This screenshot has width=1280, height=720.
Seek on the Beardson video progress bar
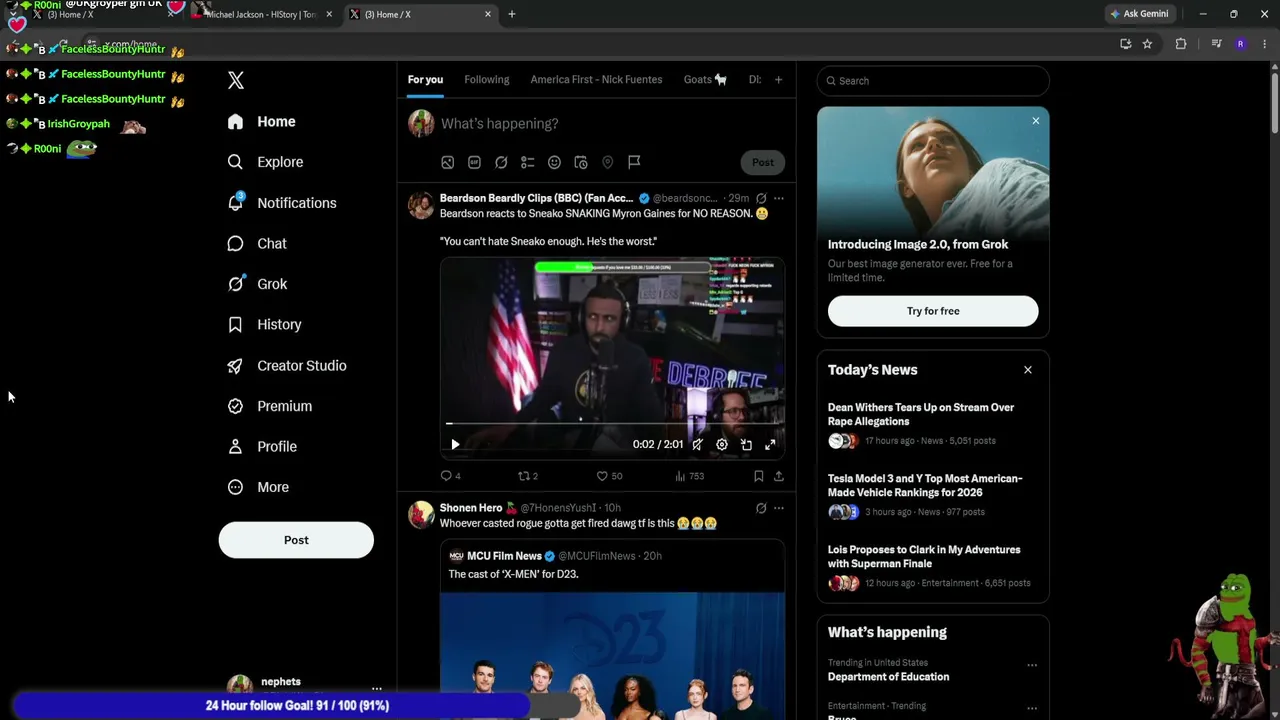(x=612, y=424)
